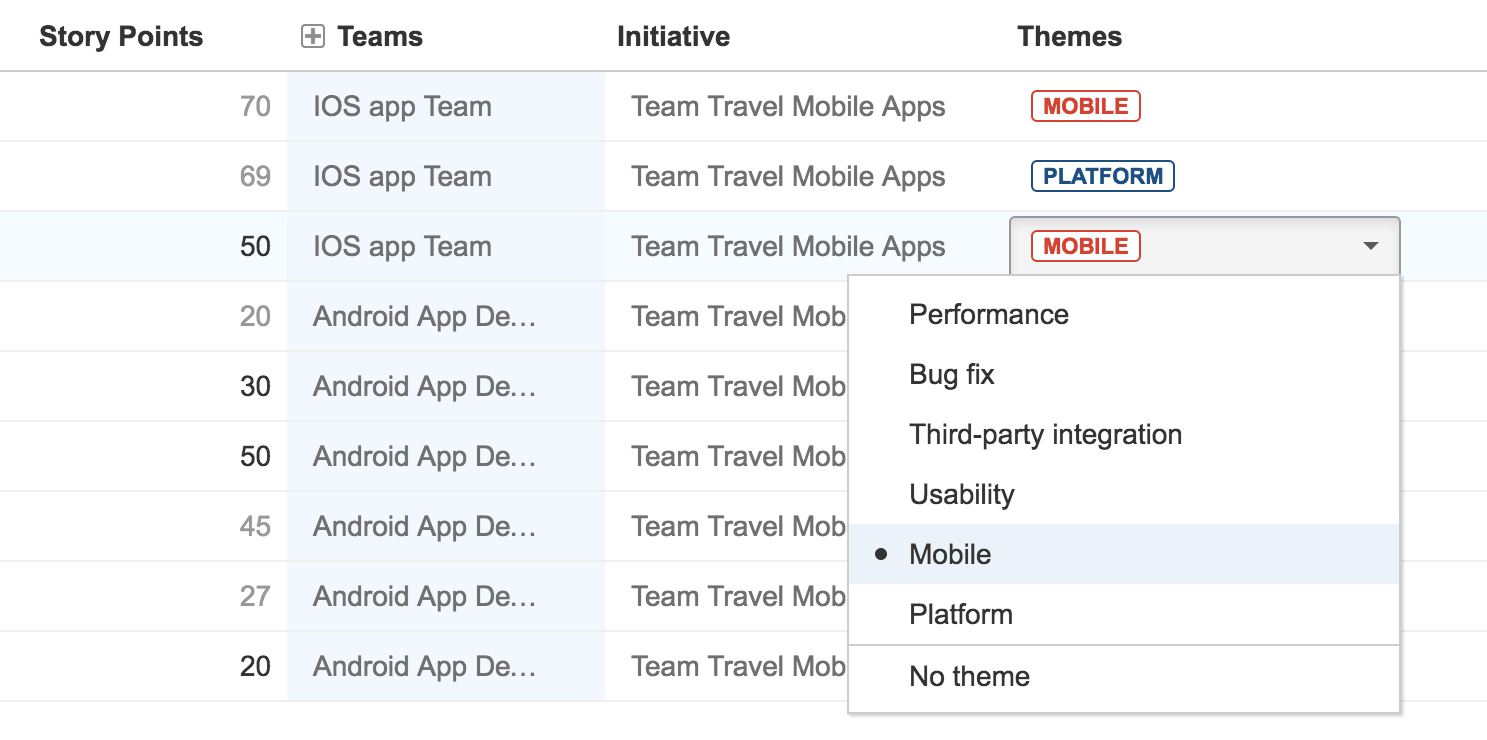Click the 69 story points cell

(255, 177)
